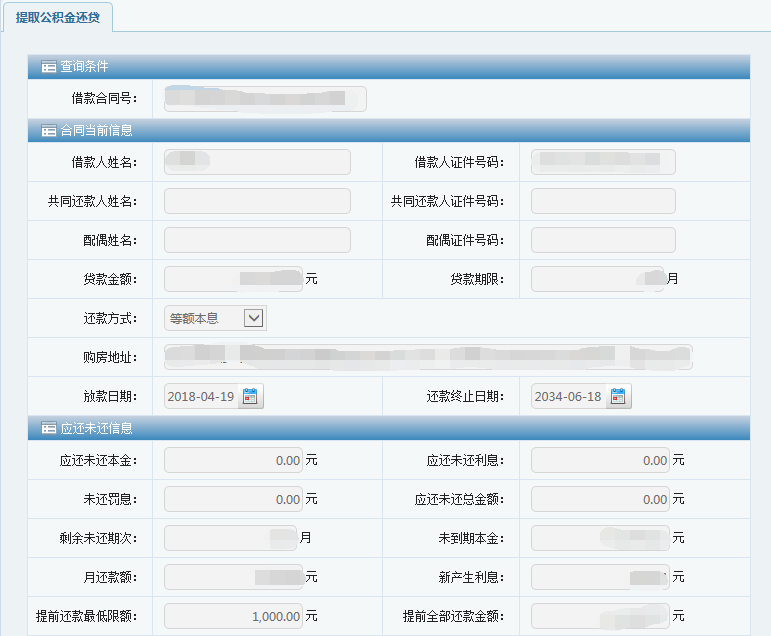
Task: Click the 查询条件 section table icon
Action: point(48,67)
